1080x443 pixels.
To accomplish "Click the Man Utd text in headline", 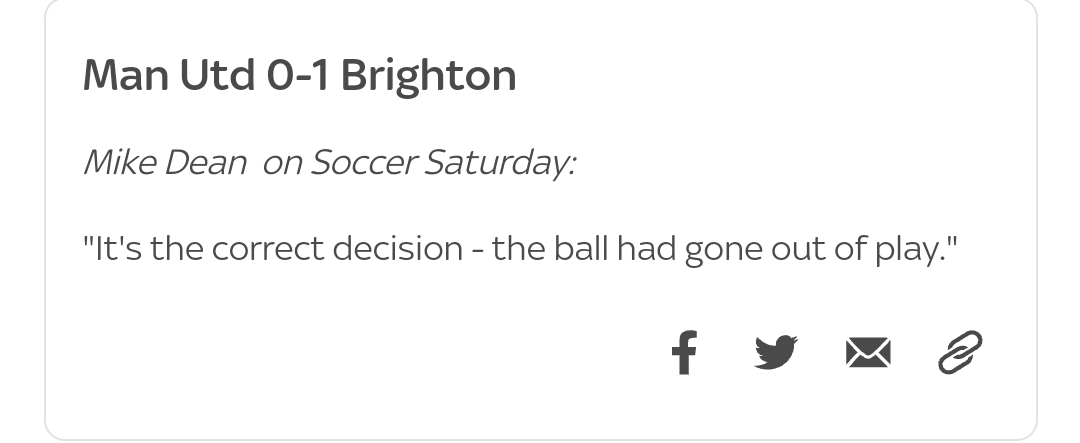I will tap(169, 75).
